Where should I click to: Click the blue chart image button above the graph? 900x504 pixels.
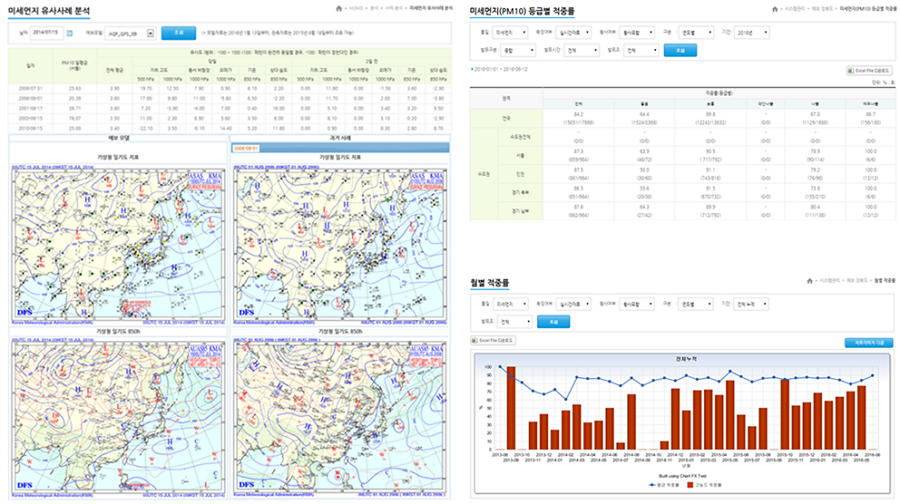[x=869, y=343]
